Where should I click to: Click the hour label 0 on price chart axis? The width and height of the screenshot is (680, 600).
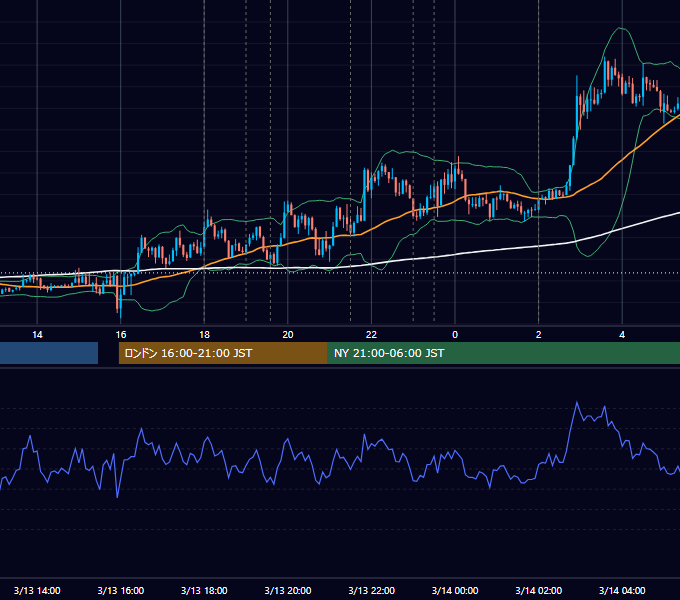pos(455,335)
